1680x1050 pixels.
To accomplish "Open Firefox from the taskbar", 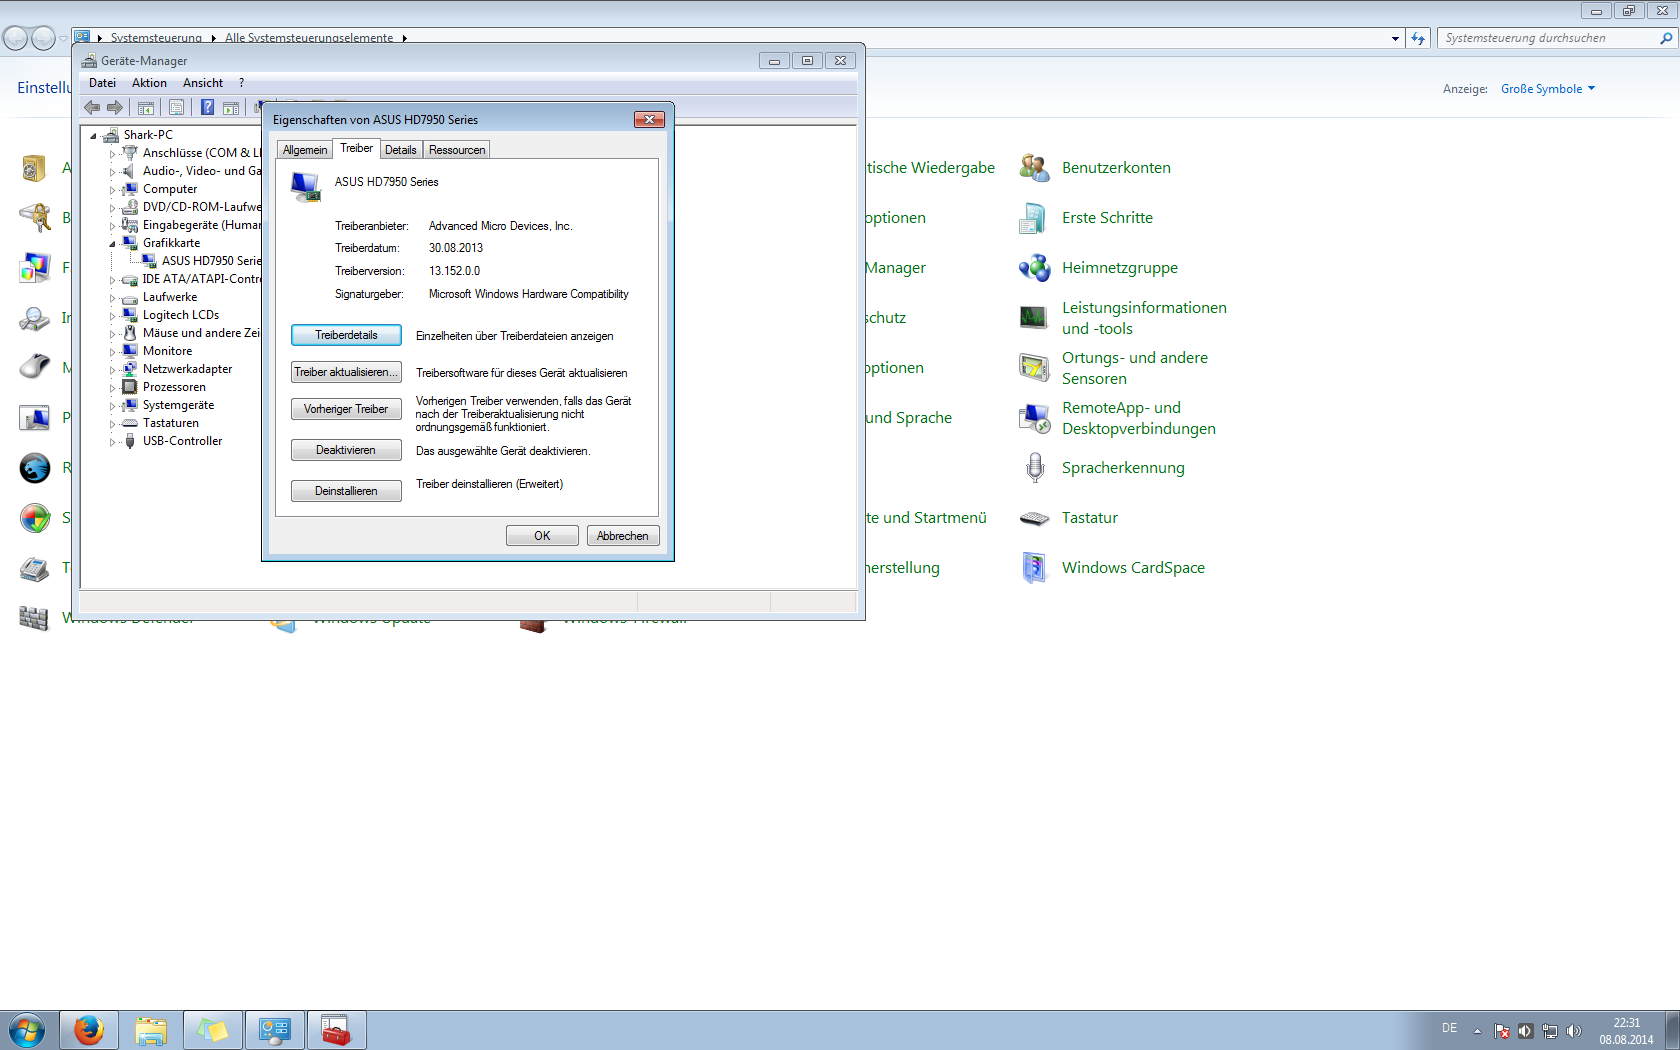I will (89, 1030).
